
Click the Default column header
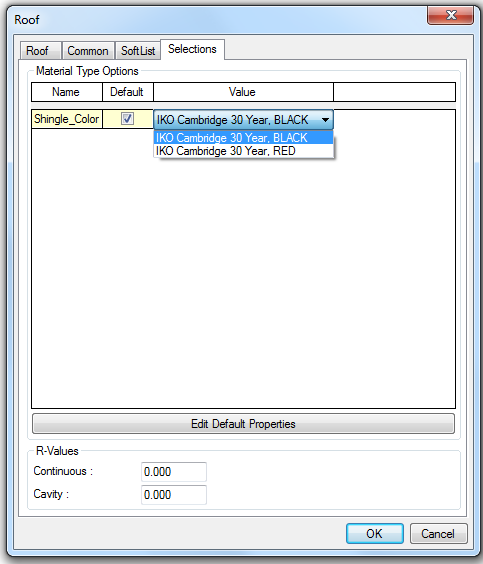(128, 92)
